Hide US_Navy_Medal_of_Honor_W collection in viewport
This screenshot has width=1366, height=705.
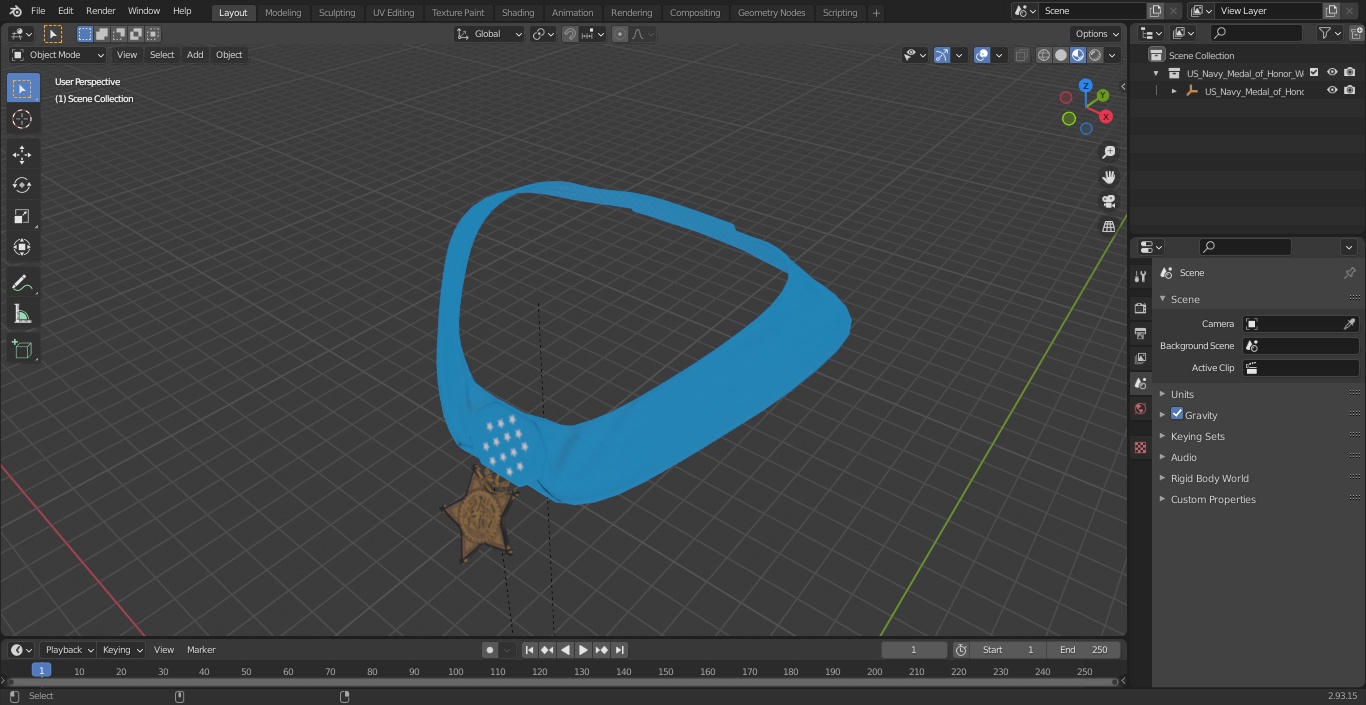point(1332,73)
